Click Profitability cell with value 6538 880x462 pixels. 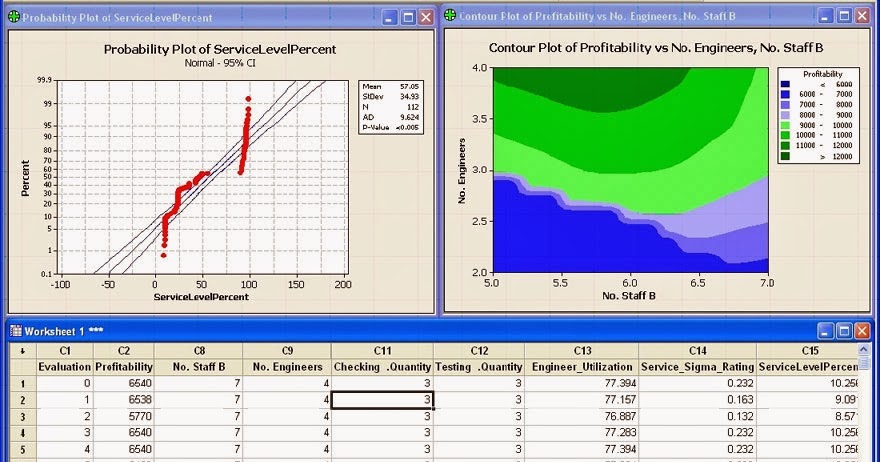pyautogui.click(x=123, y=400)
